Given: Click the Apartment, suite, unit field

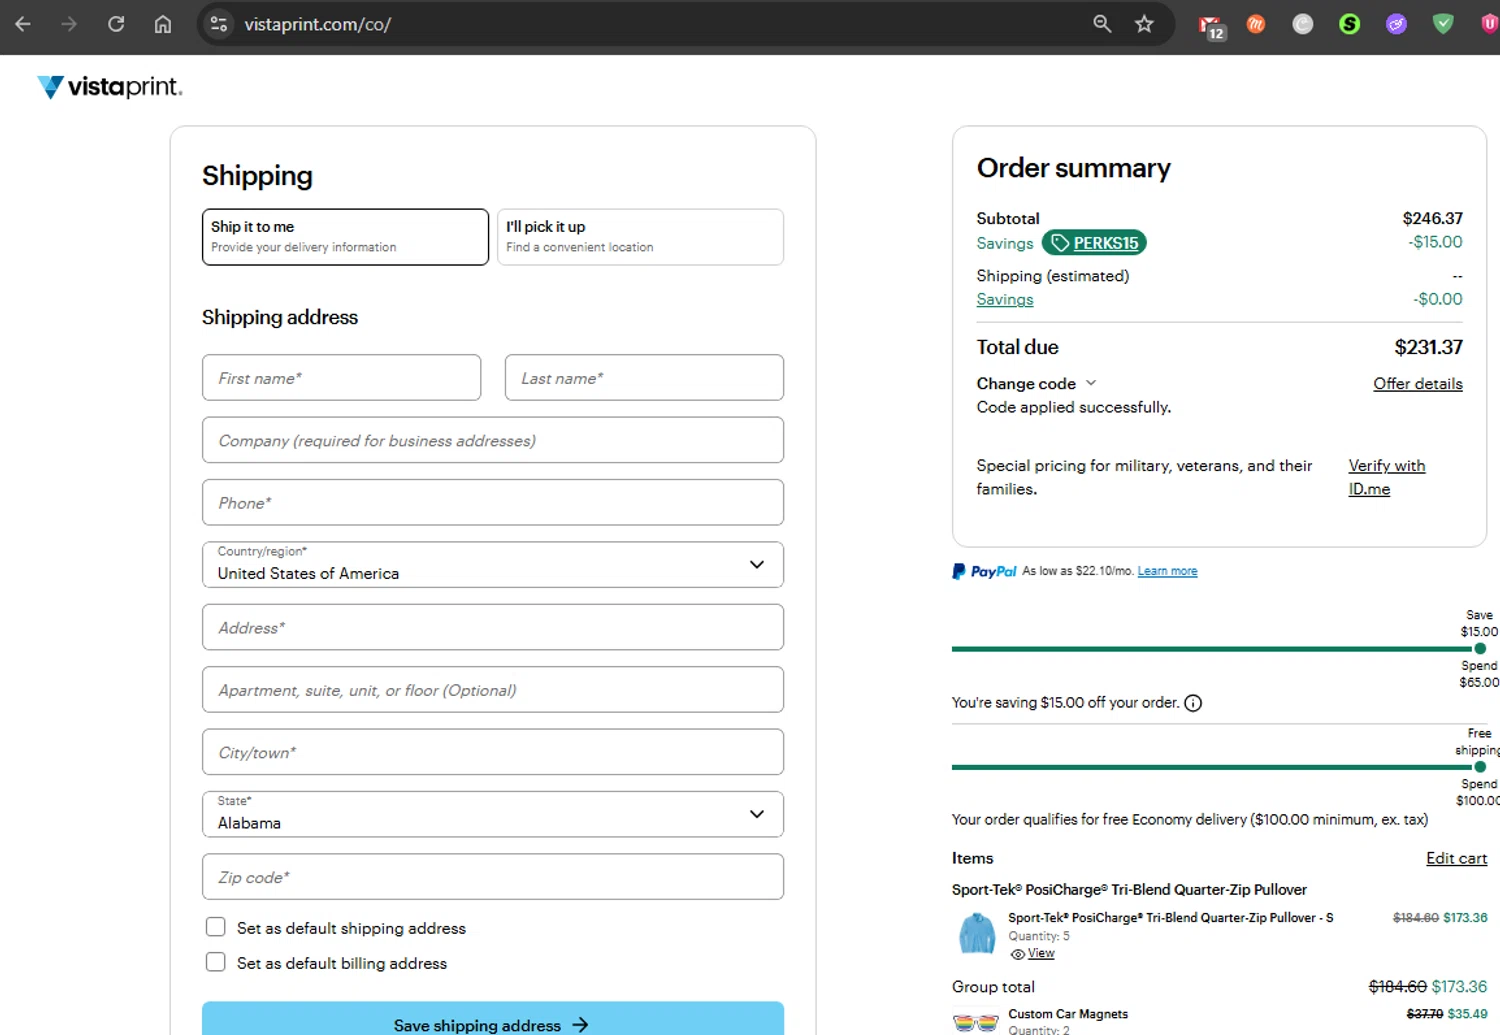Looking at the screenshot, I should click(493, 689).
